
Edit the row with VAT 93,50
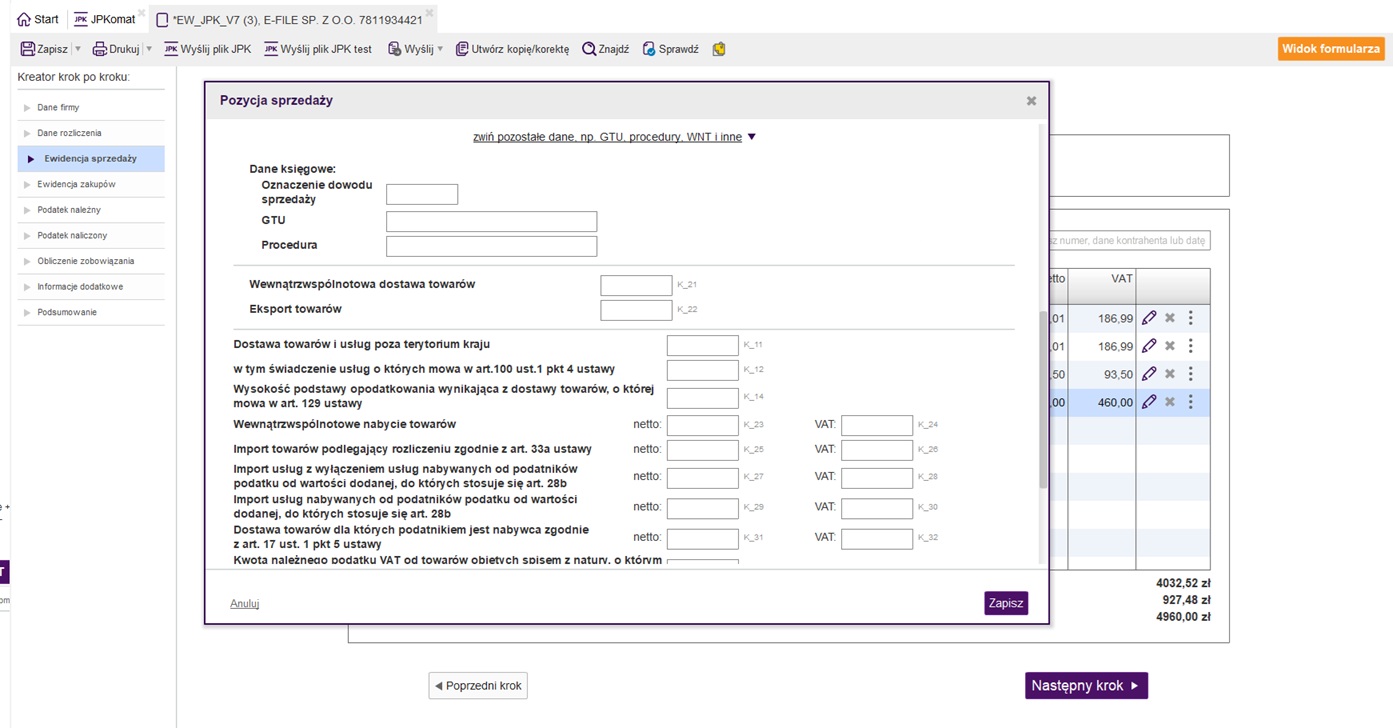pos(1149,374)
